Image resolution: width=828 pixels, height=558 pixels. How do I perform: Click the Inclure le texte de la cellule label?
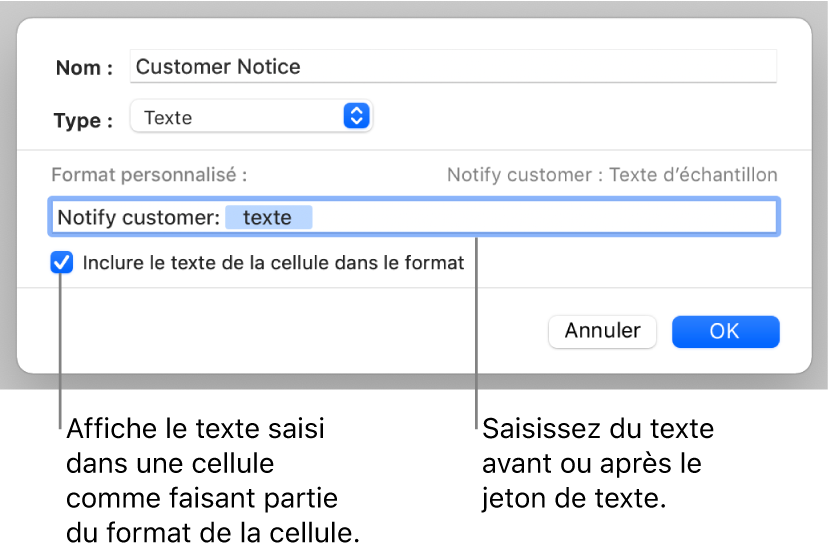(274, 262)
